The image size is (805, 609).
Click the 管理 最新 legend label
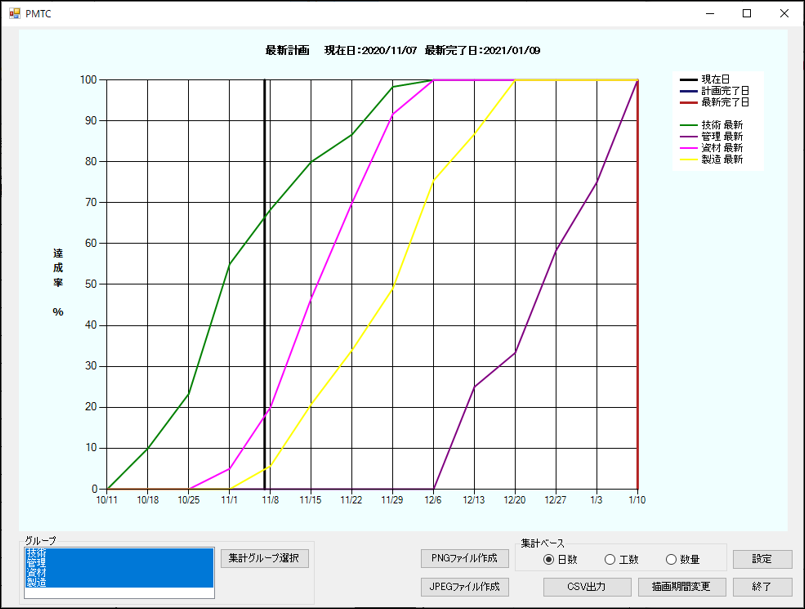(x=722, y=137)
